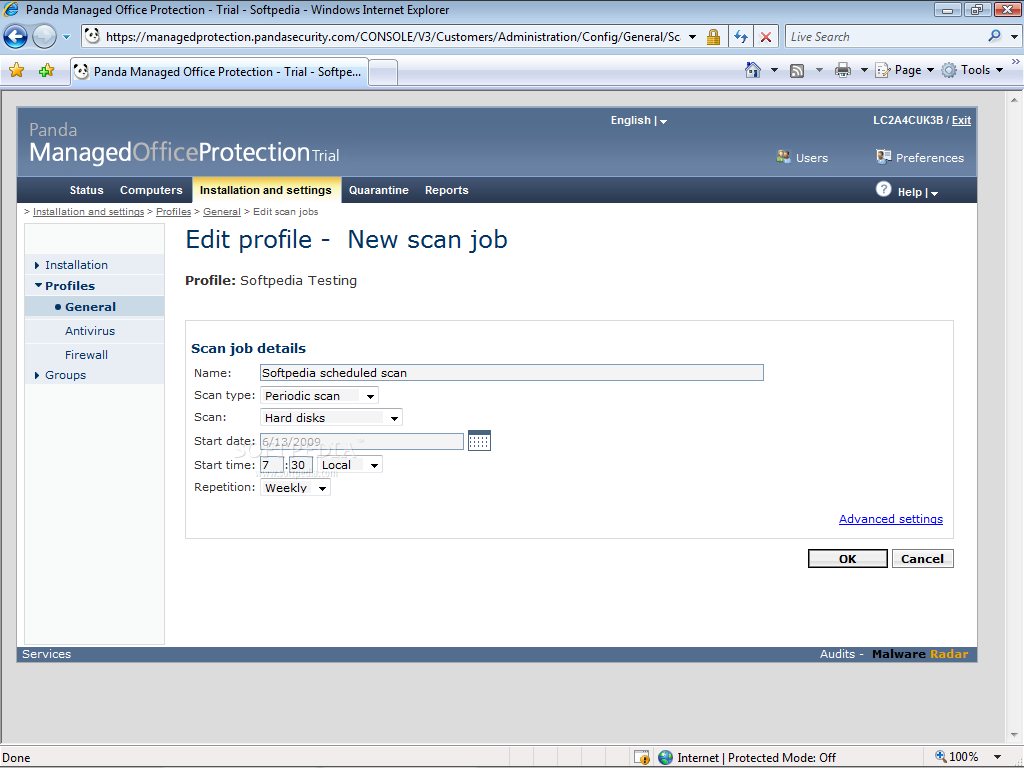The height and width of the screenshot is (768, 1024).
Task: Go to the Computers tab
Action: coord(151,190)
